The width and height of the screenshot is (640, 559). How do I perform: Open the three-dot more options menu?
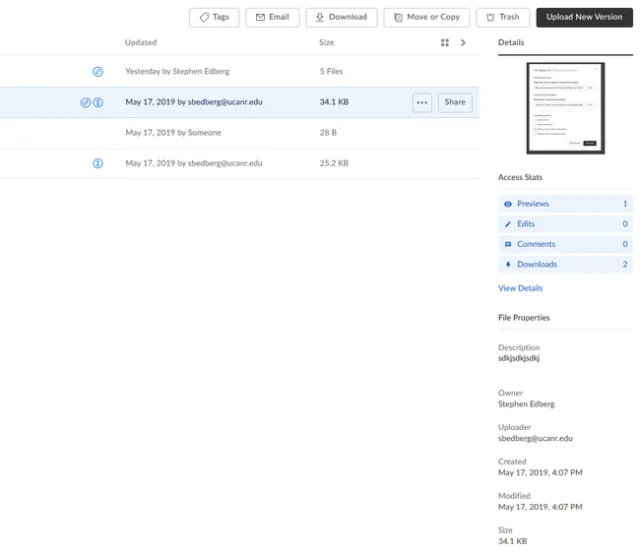point(422,102)
